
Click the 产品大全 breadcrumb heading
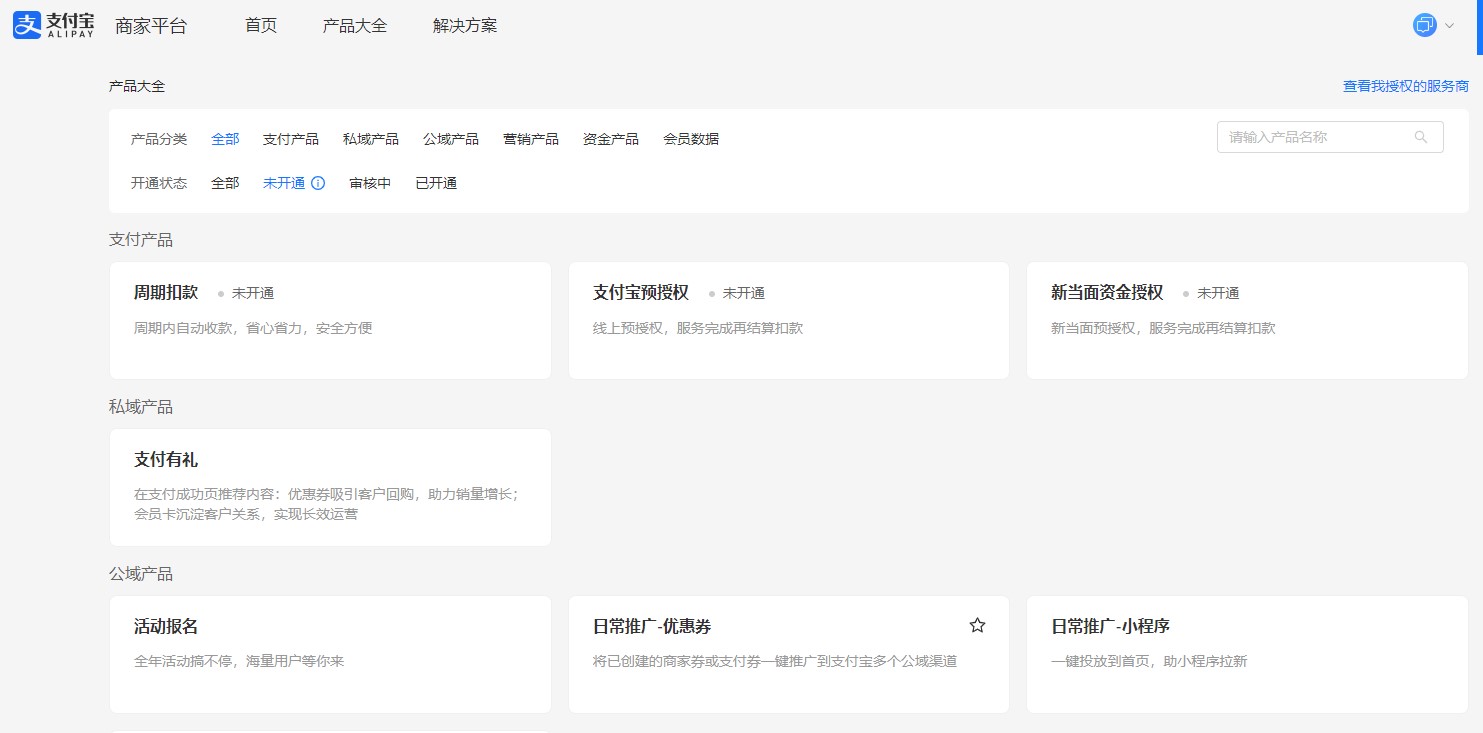coord(137,87)
